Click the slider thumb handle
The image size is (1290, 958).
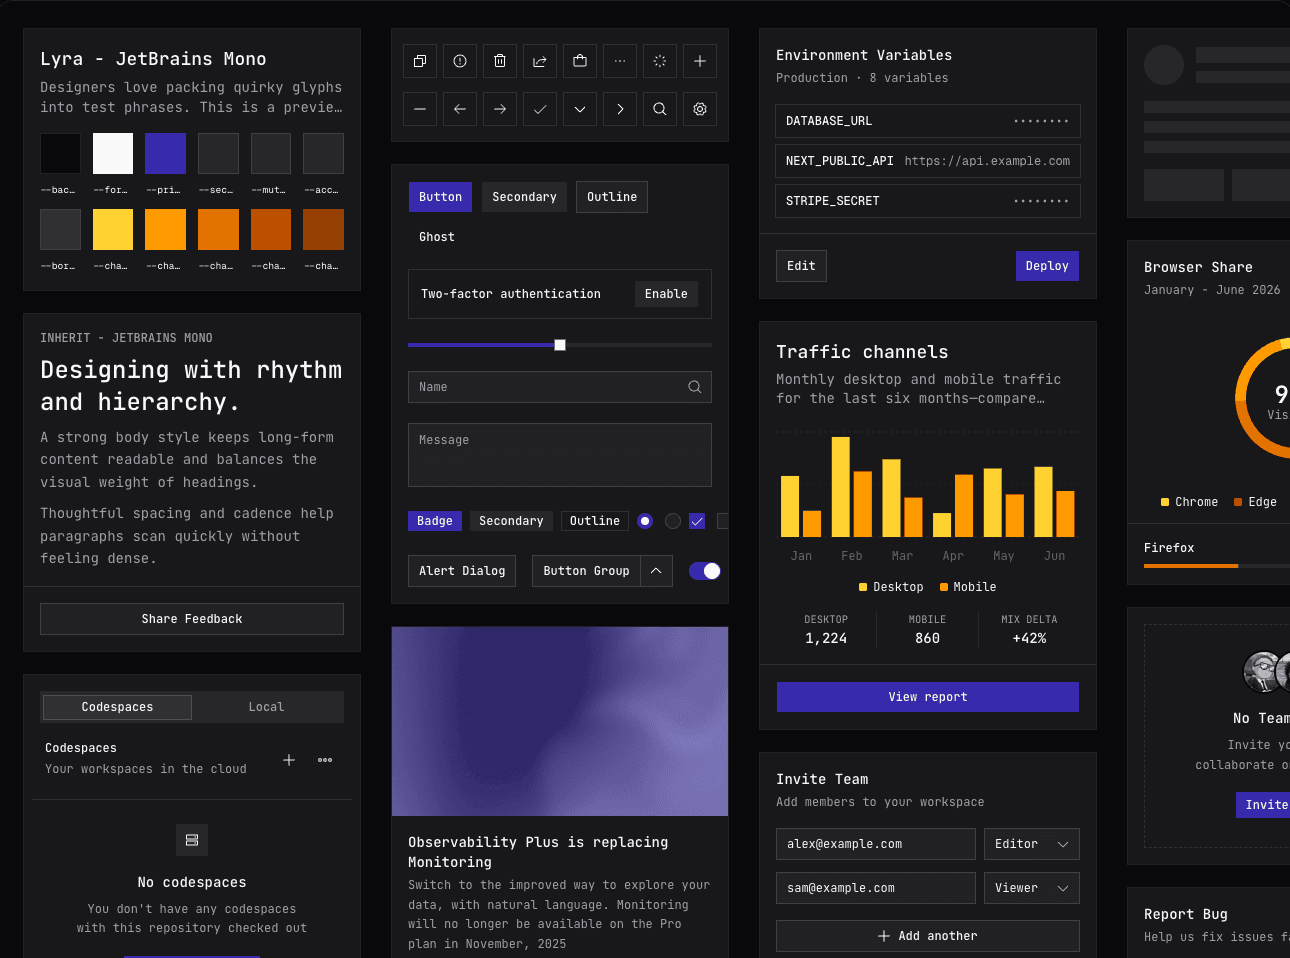click(560, 345)
